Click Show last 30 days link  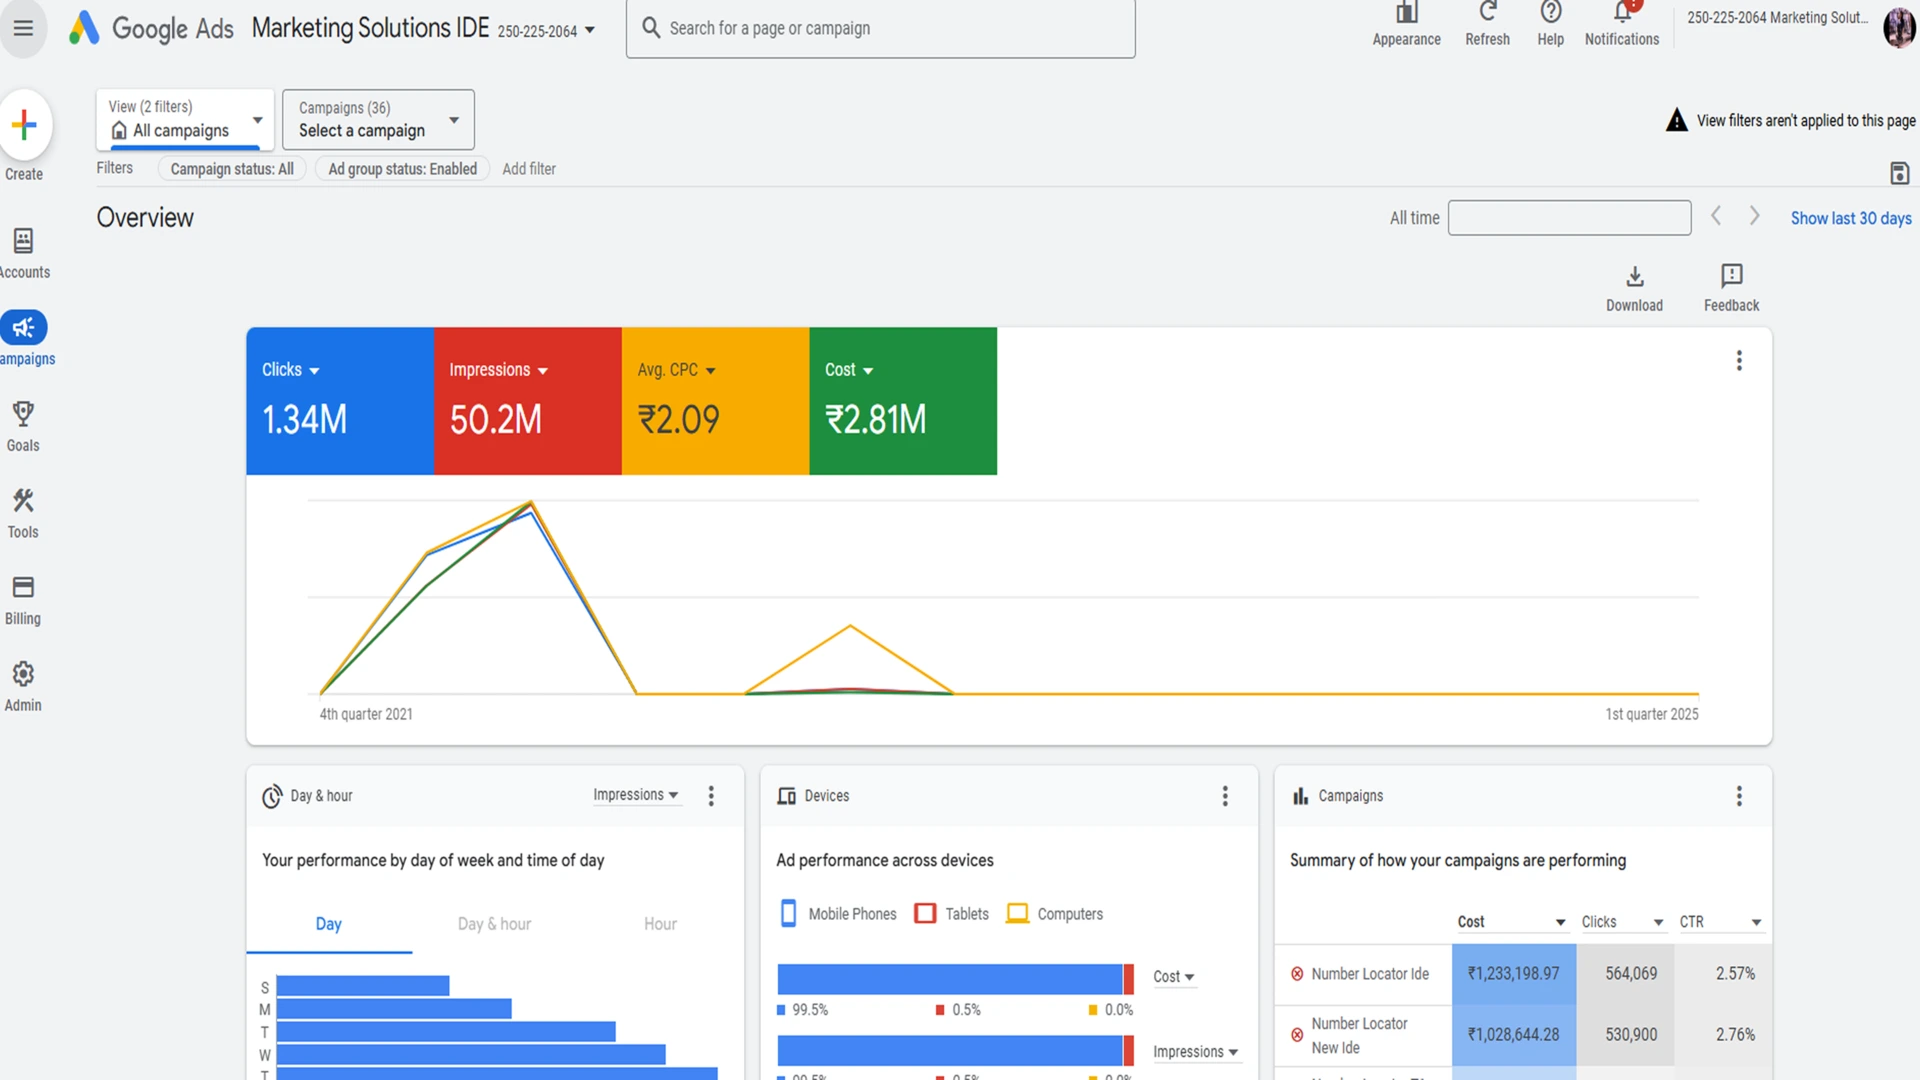coord(1850,218)
